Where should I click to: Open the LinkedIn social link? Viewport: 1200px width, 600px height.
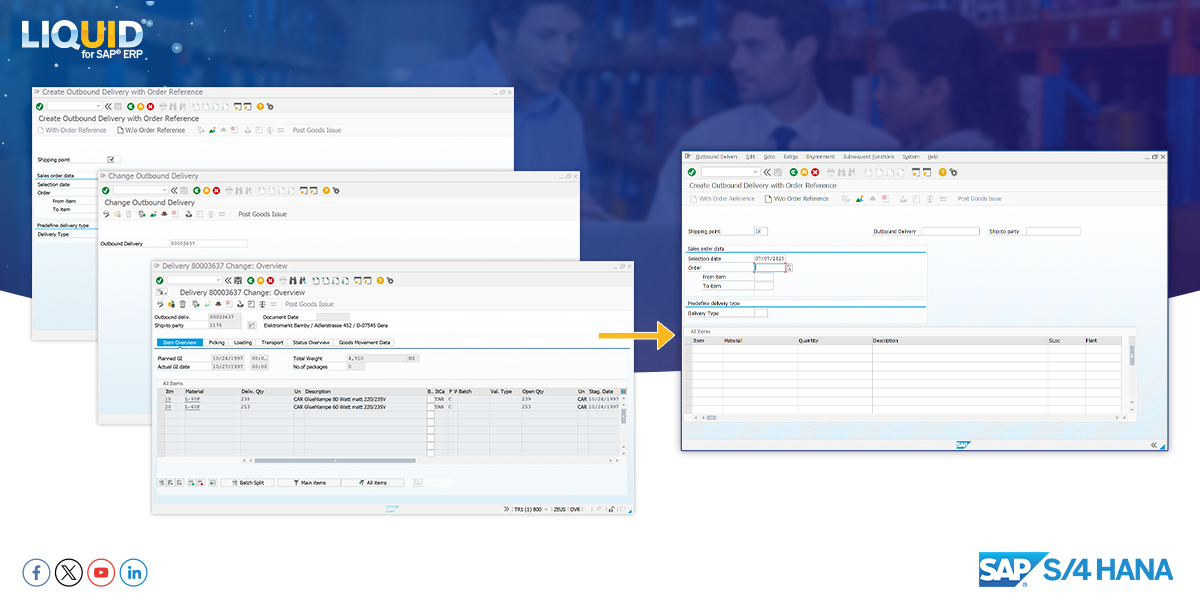point(133,572)
